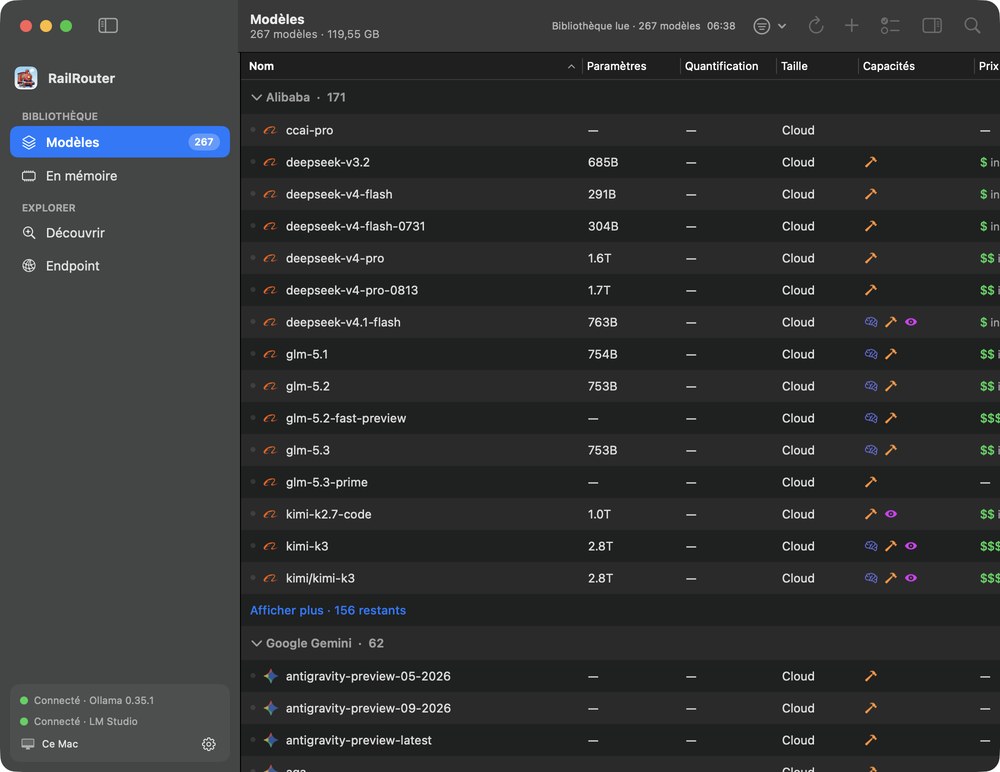
Task: Collapse the Alibaba group
Action: click(x=256, y=97)
